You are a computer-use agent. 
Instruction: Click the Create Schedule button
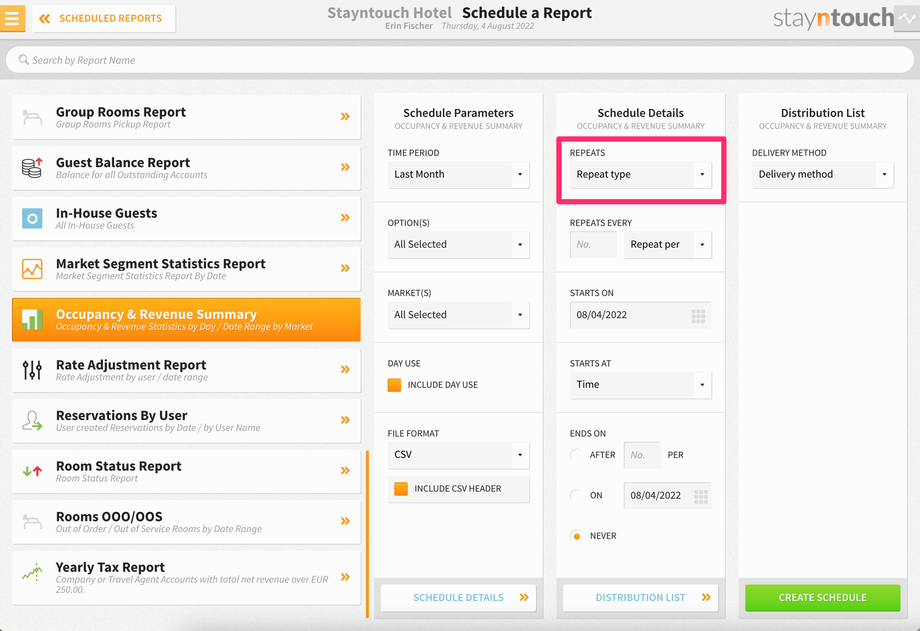(x=823, y=598)
